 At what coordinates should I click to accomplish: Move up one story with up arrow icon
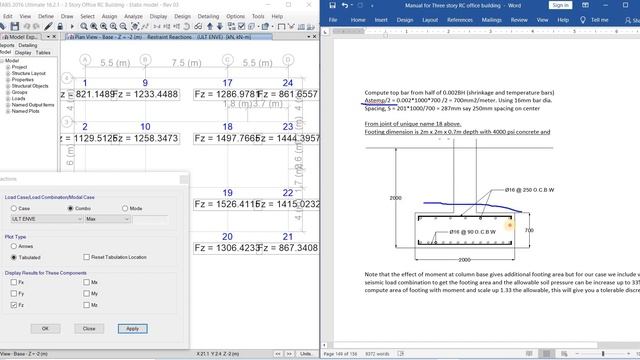[210, 27]
